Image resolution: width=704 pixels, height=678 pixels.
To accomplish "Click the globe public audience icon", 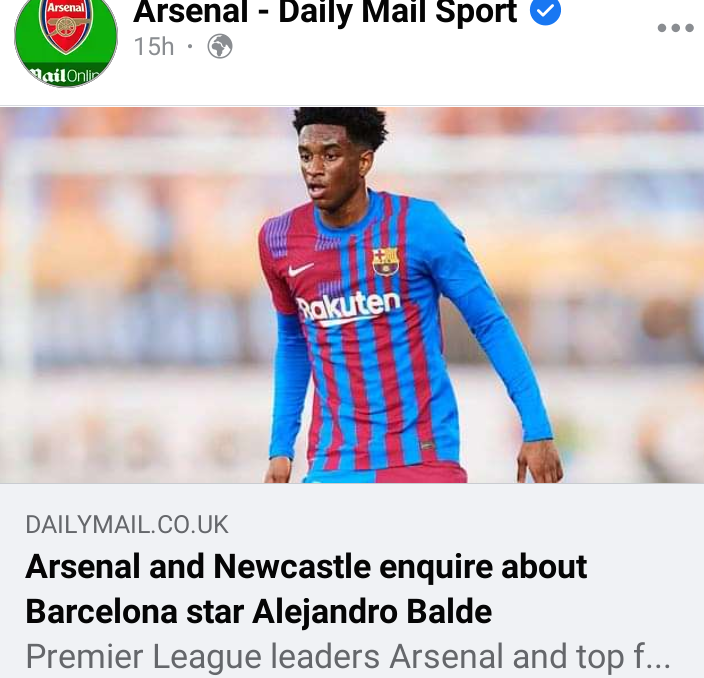I will pos(220,46).
